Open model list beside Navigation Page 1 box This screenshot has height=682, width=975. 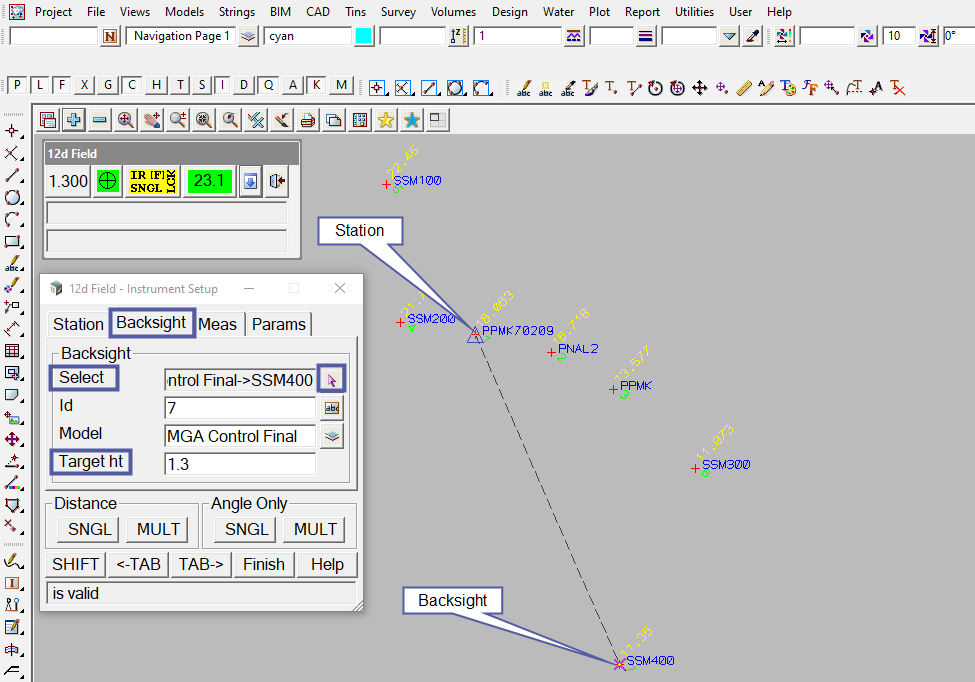[x=248, y=36]
